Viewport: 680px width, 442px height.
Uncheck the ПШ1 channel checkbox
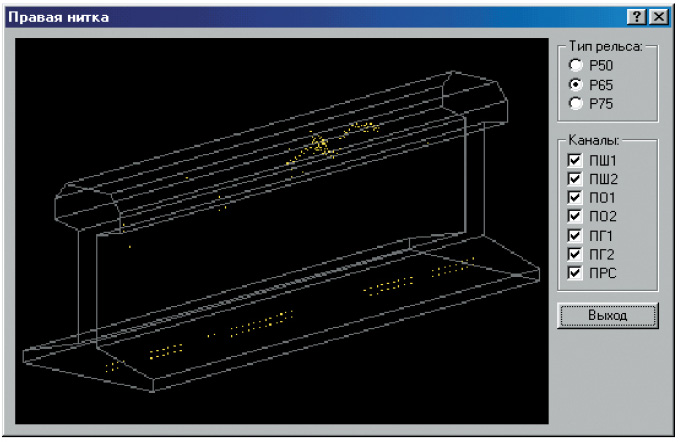point(575,160)
